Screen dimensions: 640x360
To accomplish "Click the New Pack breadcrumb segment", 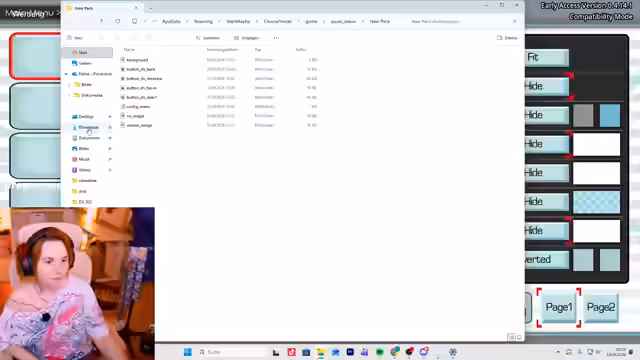I will pyautogui.click(x=380, y=21).
